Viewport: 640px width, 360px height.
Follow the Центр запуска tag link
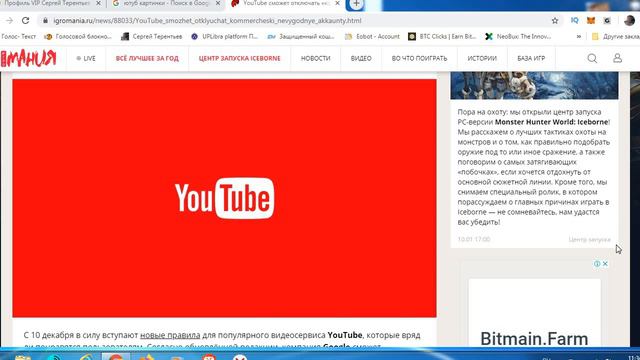(x=589, y=239)
